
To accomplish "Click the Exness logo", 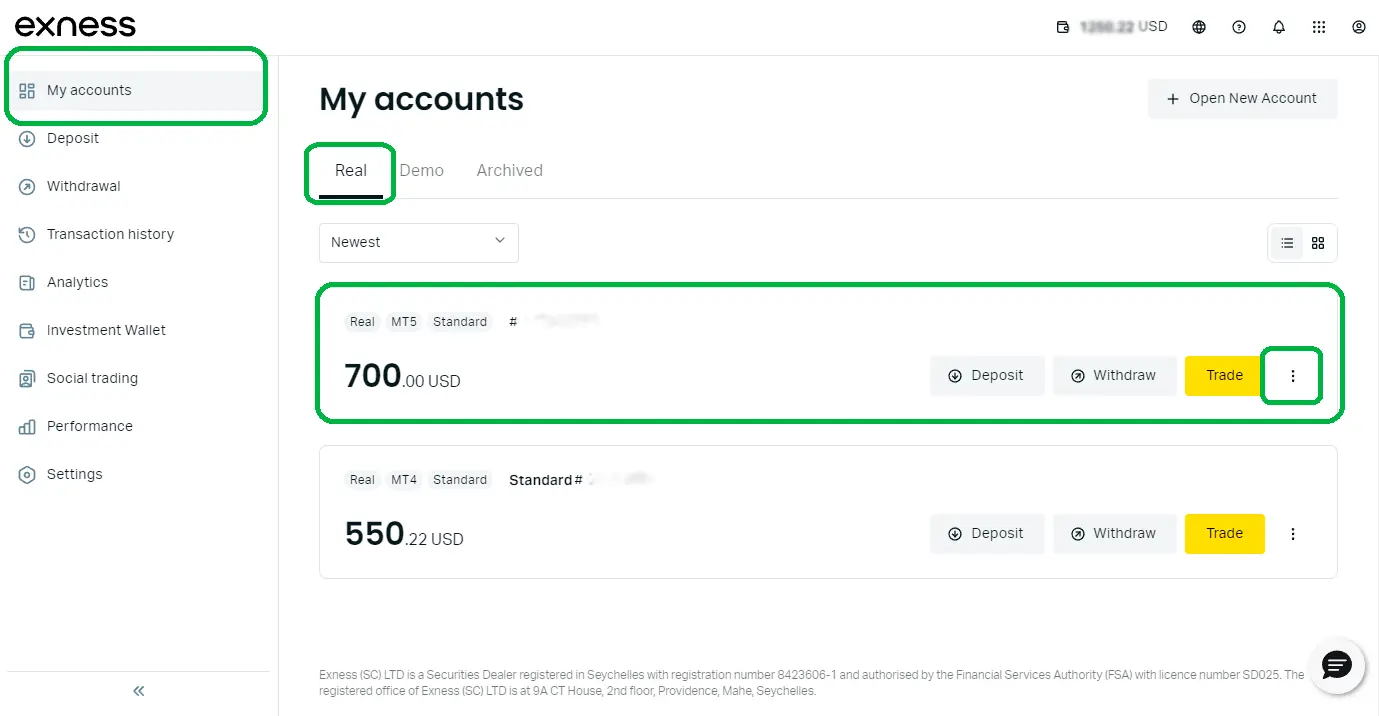I will [75, 26].
